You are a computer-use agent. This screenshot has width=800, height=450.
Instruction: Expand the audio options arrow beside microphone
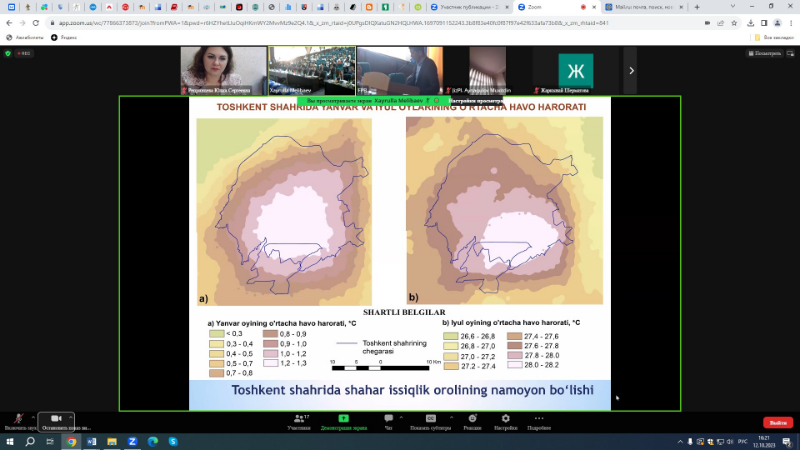[33, 416]
